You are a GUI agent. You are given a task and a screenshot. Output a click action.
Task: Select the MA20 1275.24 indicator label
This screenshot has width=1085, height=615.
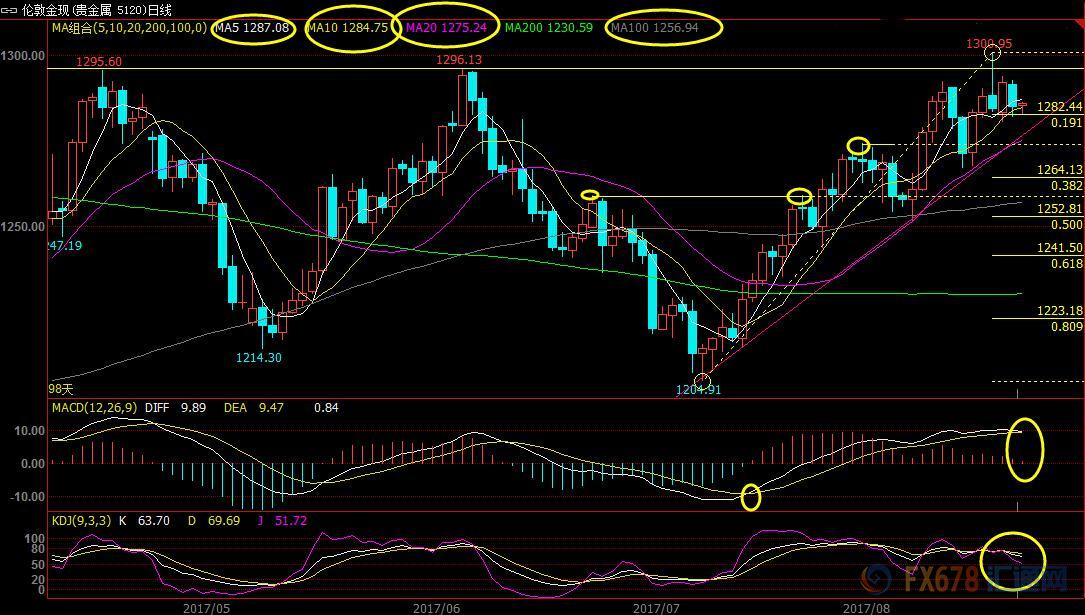click(x=446, y=28)
